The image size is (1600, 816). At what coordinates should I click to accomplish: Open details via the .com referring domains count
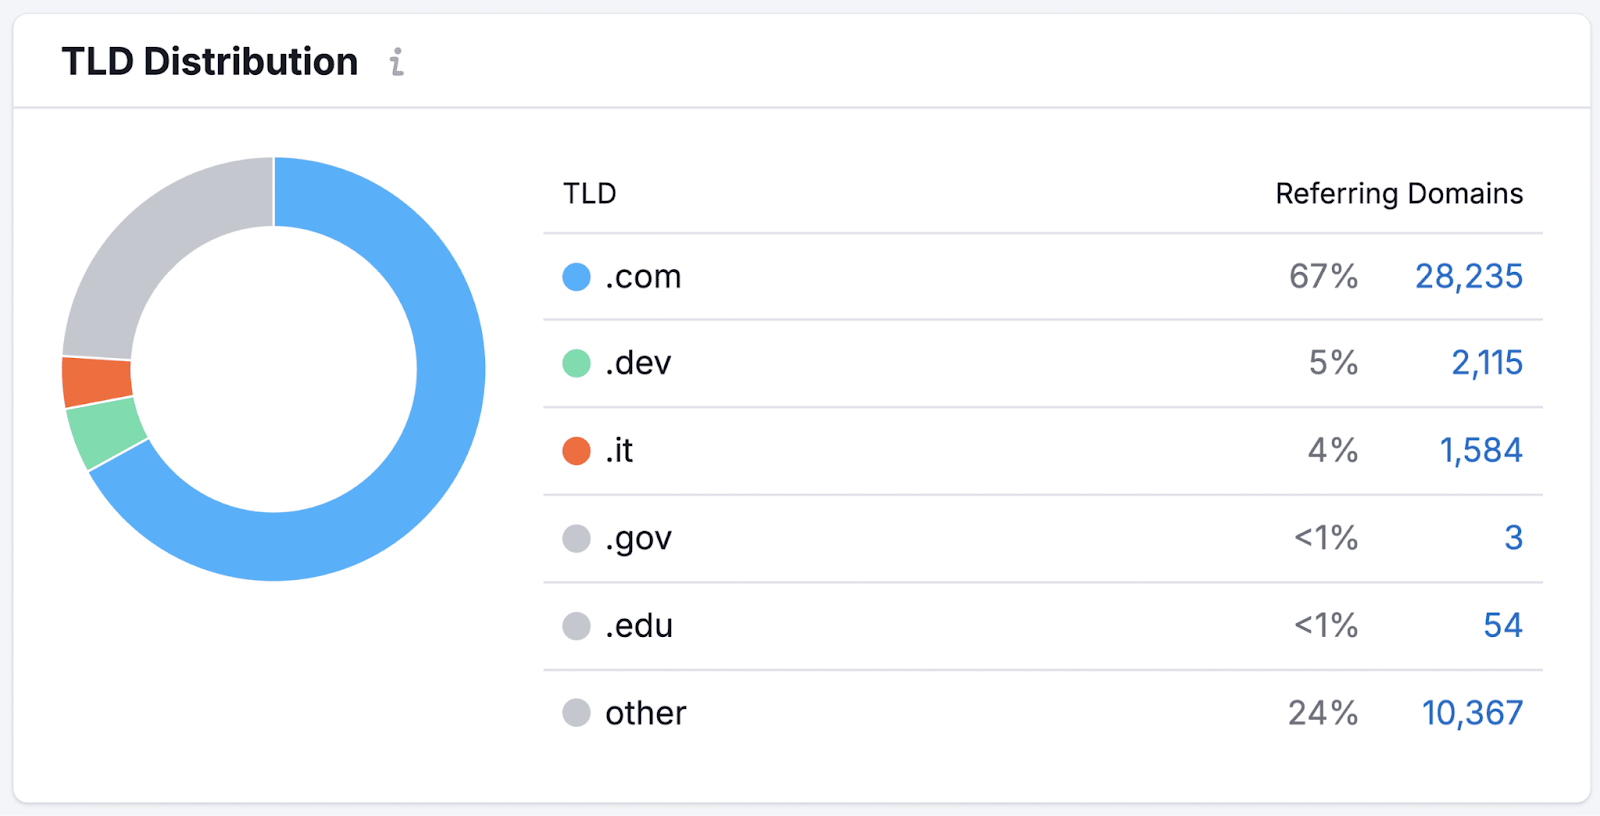click(x=1469, y=276)
